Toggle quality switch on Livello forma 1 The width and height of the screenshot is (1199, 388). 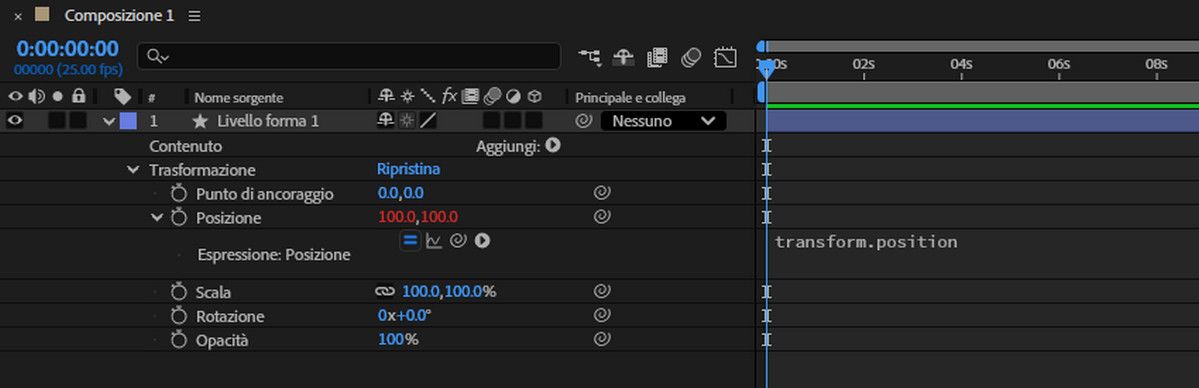pyautogui.click(x=428, y=121)
